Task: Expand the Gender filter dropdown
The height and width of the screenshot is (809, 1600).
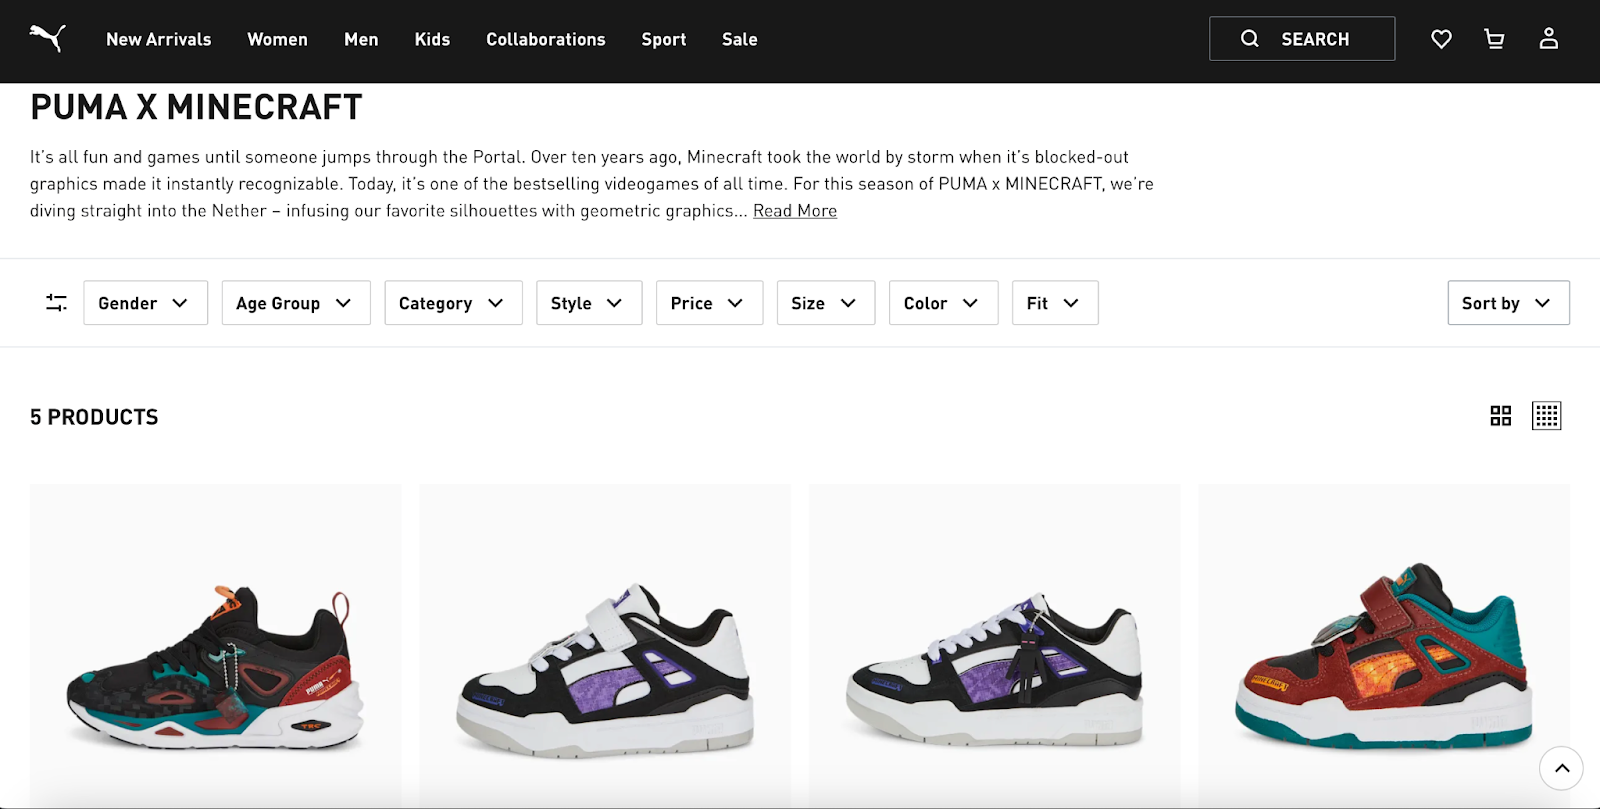Action: pos(145,303)
